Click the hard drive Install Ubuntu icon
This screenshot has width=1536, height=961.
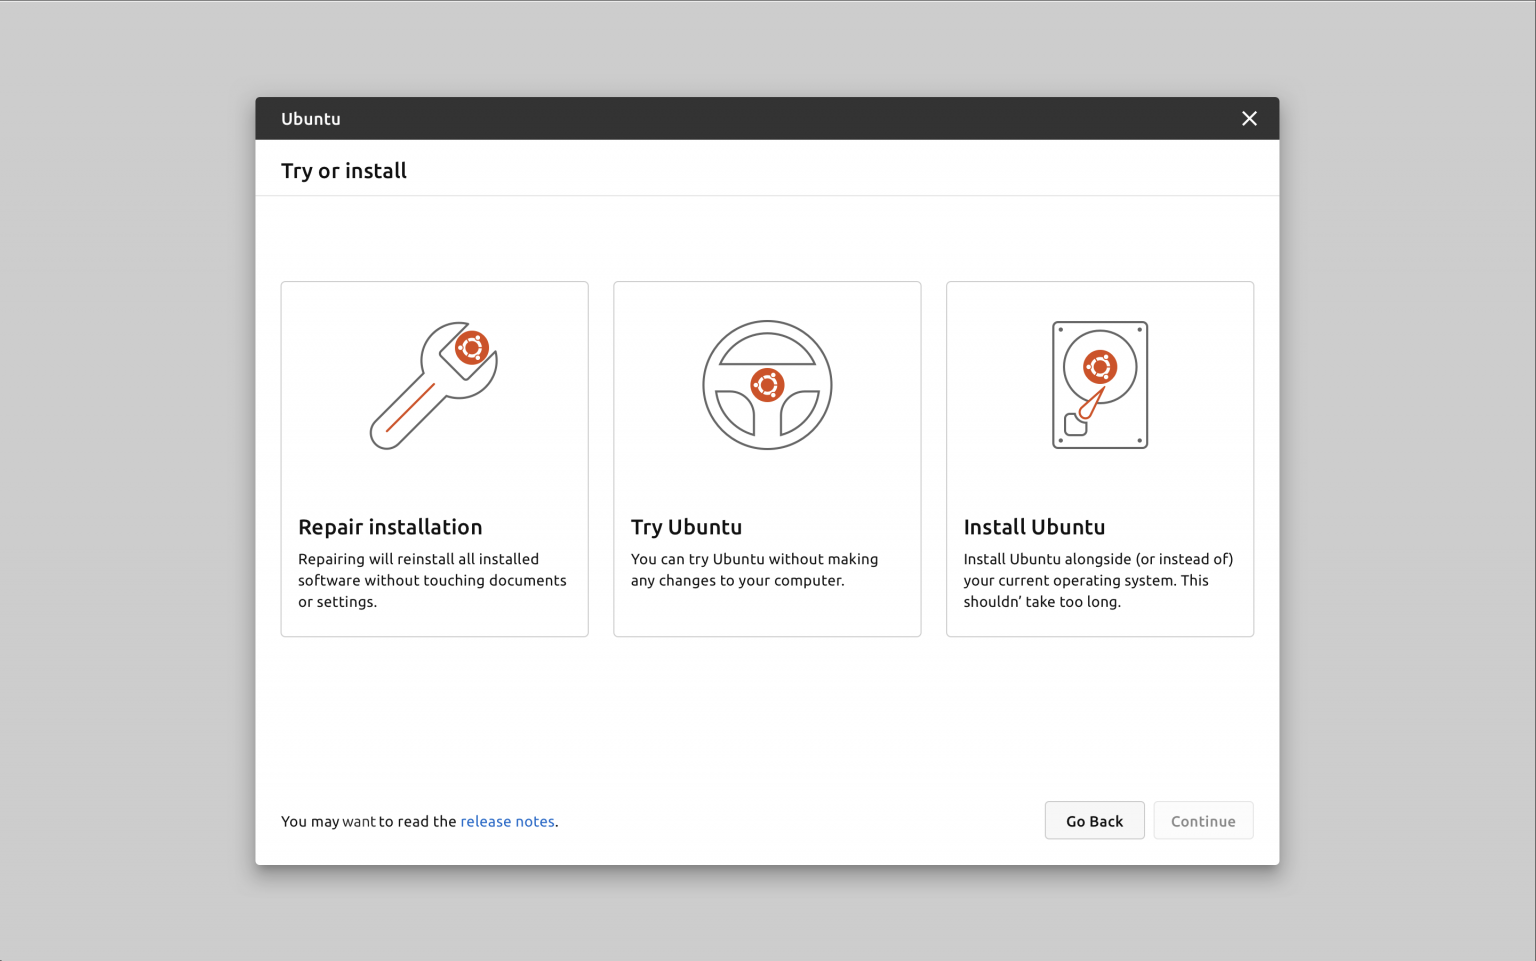pyautogui.click(x=1100, y=385)
